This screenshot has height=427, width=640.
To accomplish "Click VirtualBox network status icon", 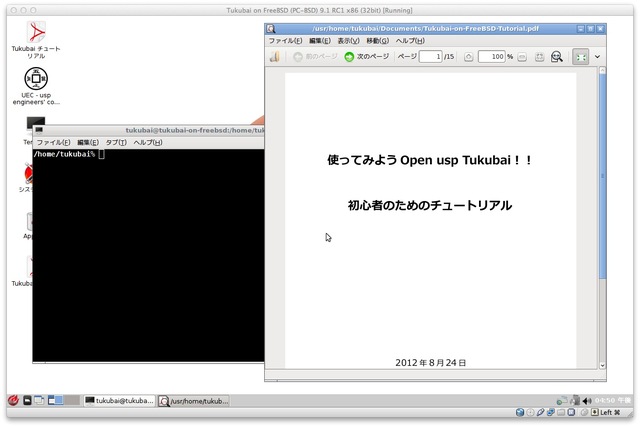I will tap(551, 412).
